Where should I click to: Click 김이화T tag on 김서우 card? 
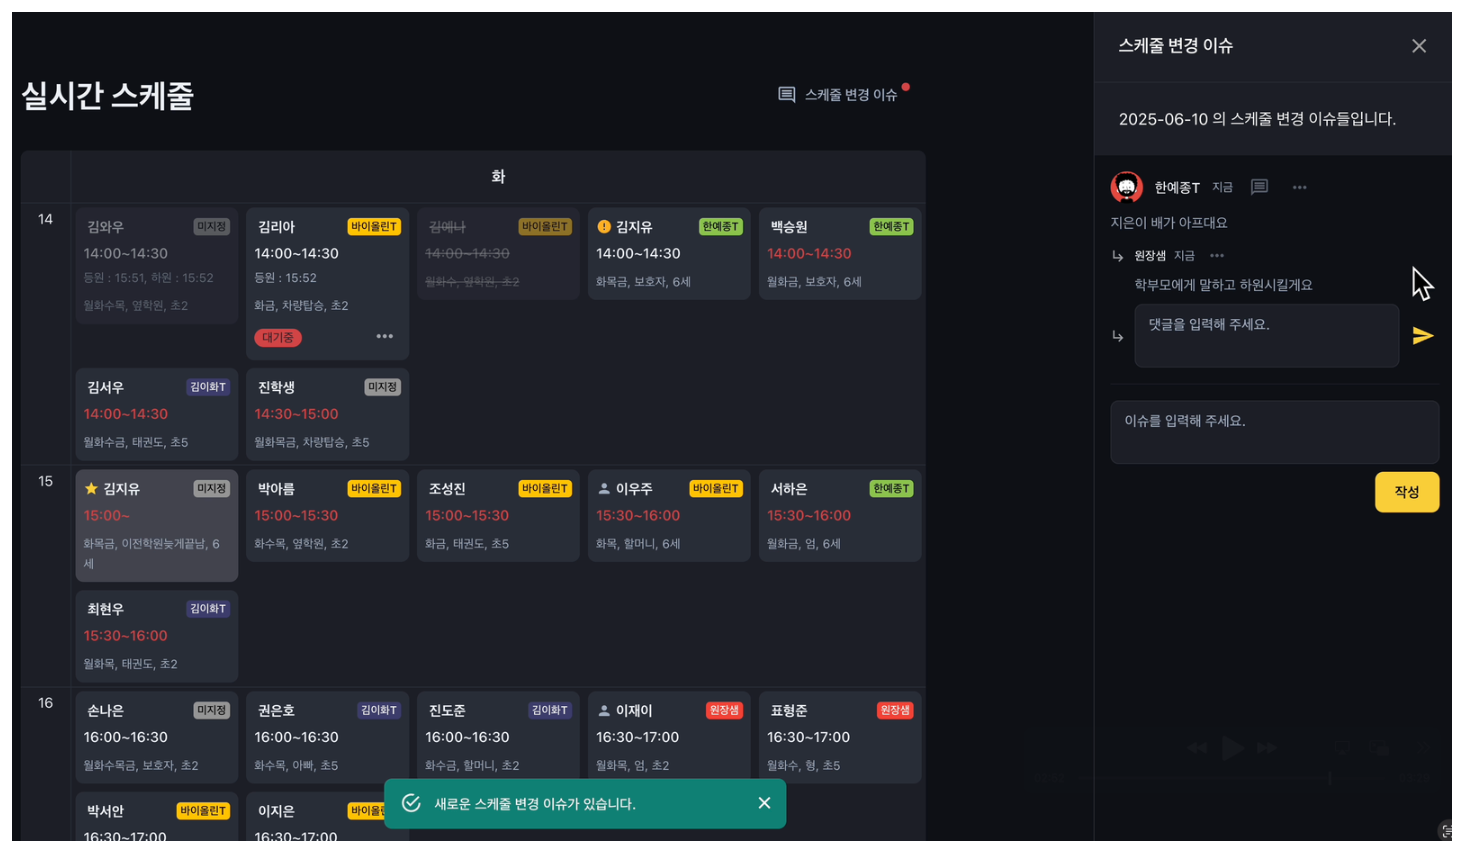point(208,387)
